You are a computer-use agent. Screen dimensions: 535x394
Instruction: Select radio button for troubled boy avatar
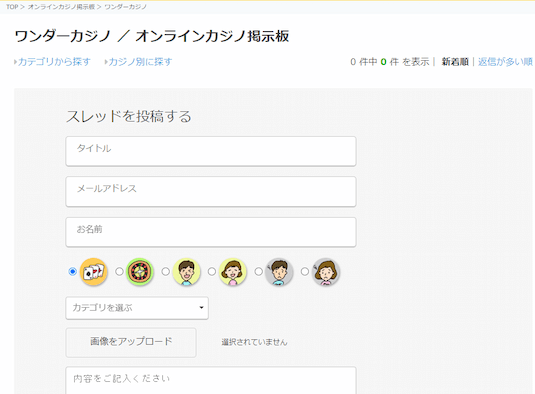coord(258,272)
